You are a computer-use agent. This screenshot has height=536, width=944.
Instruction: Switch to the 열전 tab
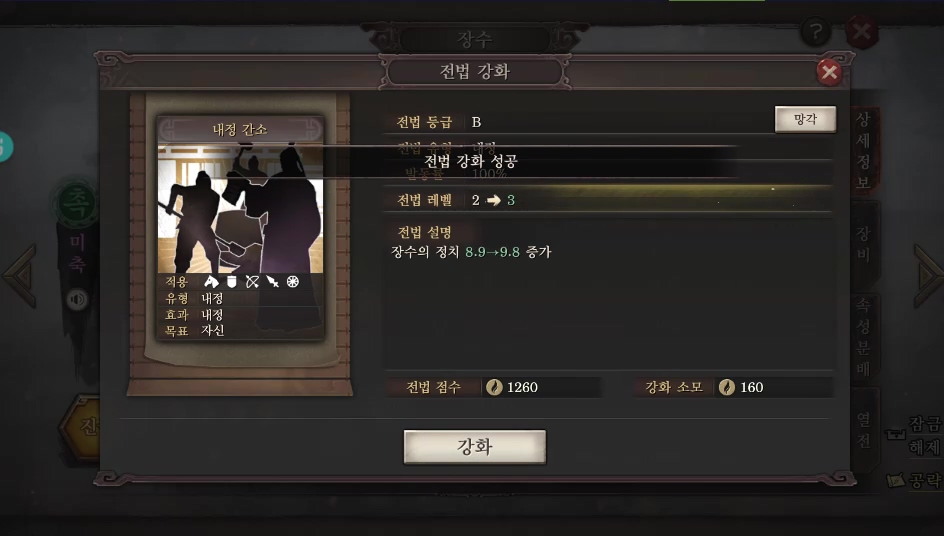(864, 429)
